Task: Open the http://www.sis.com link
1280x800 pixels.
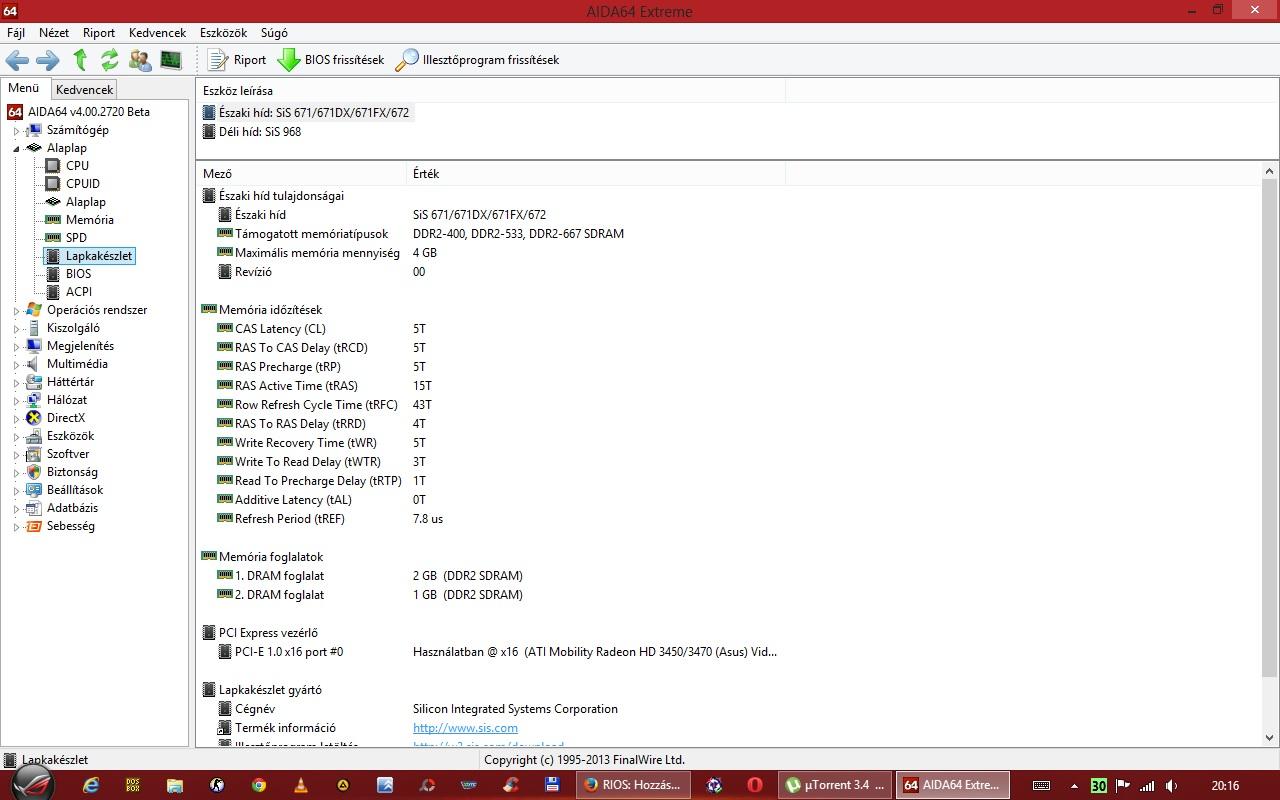Action: [465, 728]
